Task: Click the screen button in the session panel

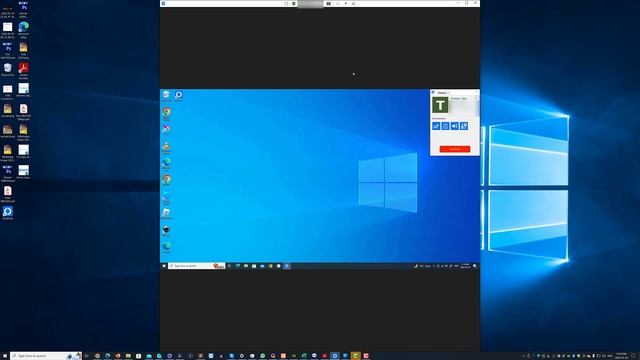Action: pos(445,126)
